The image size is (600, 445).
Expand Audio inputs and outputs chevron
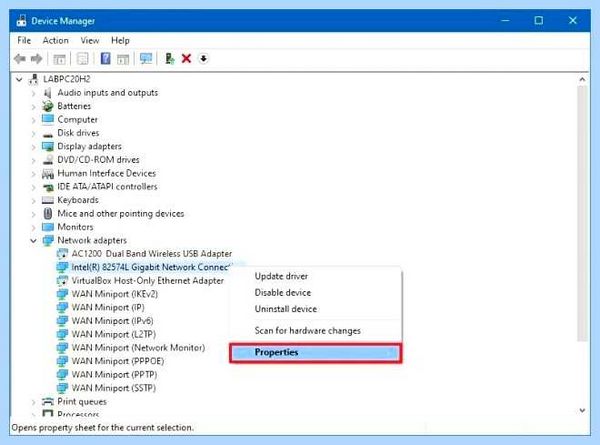tap(33, 93)
